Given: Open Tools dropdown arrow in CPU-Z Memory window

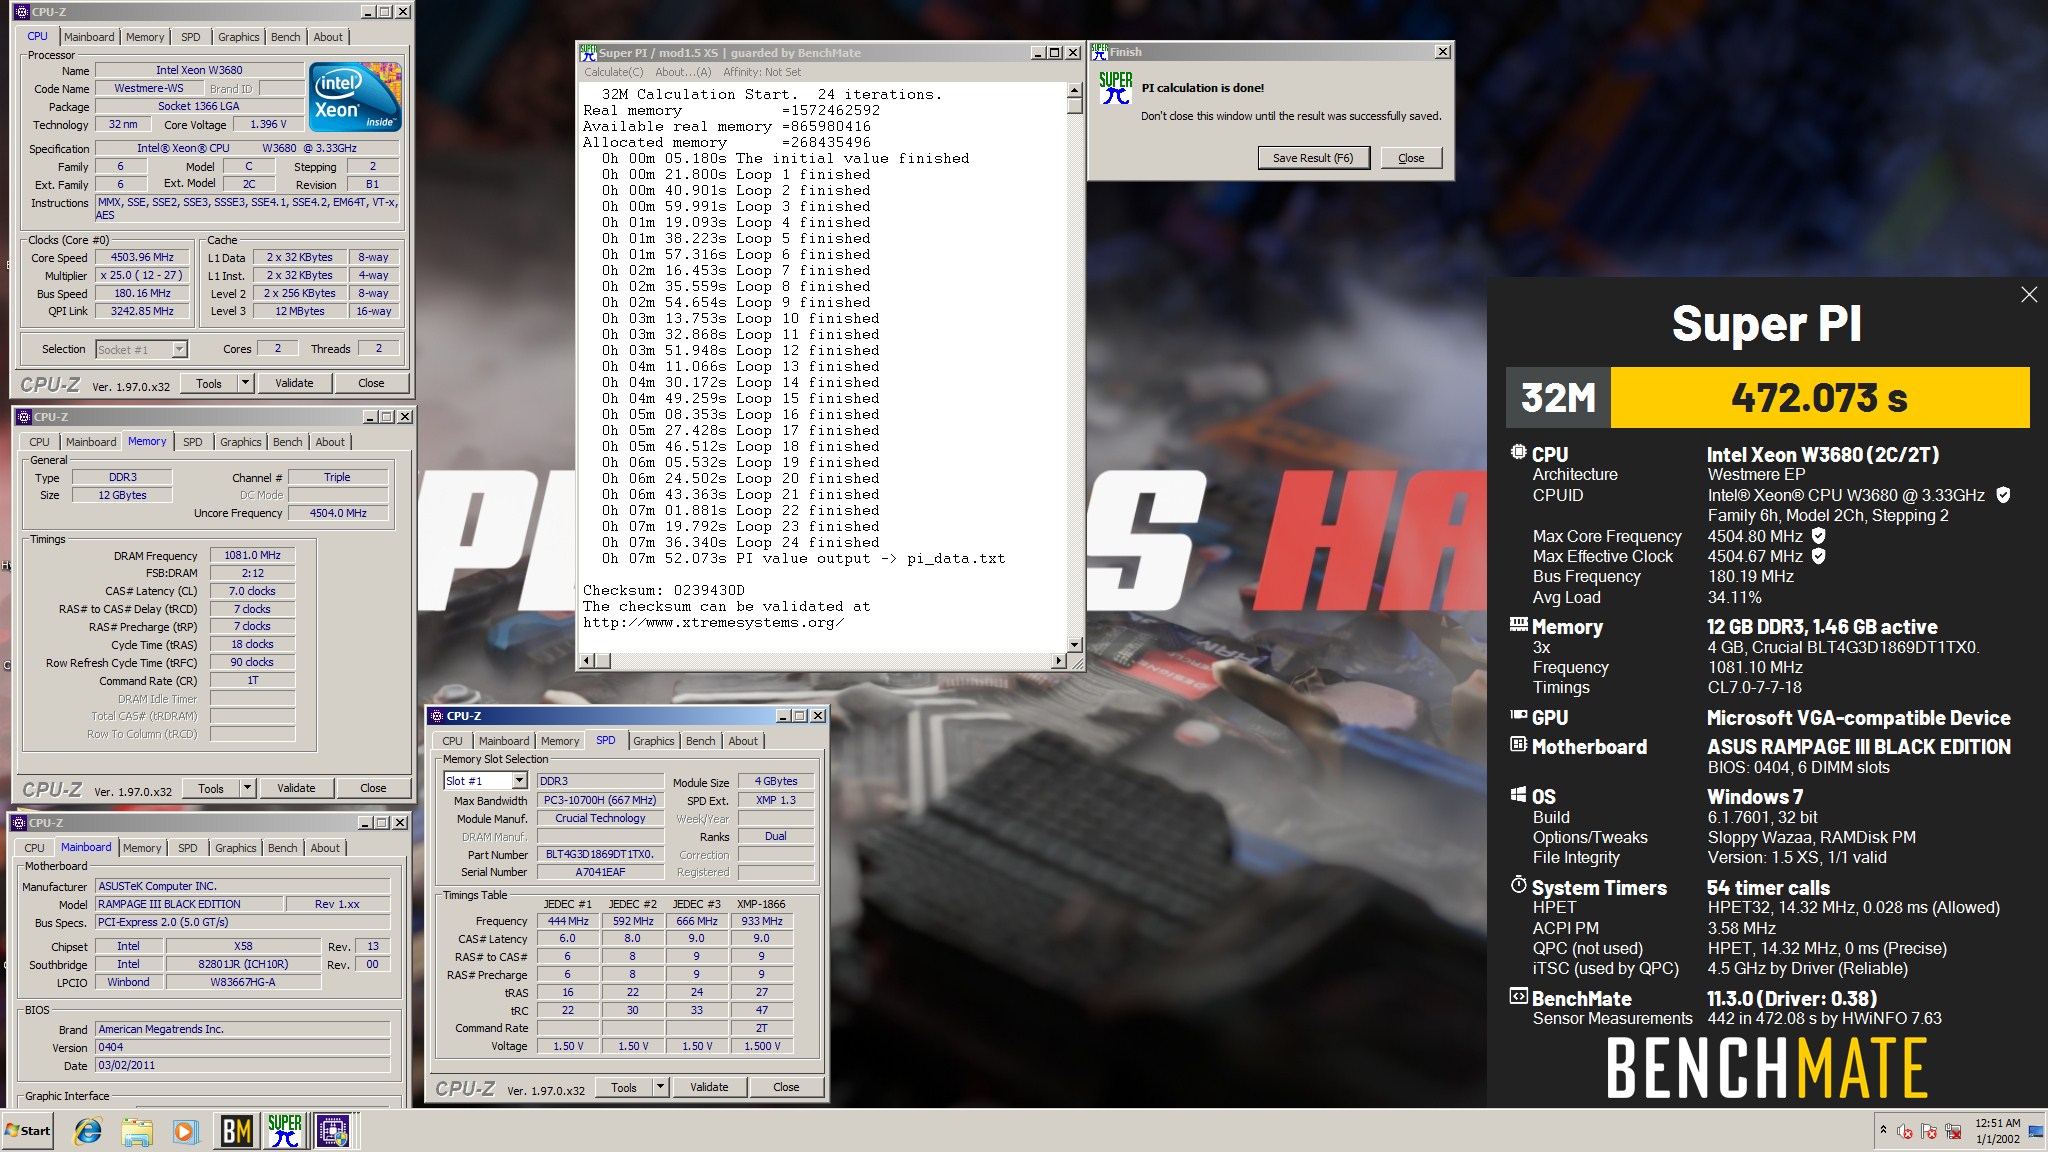Looking at the screenshot, I should coord(247,788).
